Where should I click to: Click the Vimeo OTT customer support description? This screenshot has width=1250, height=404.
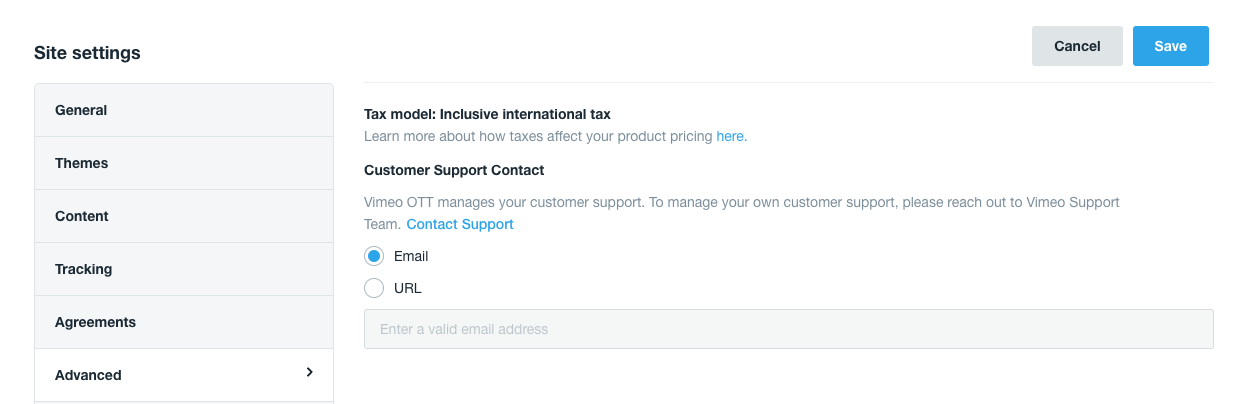click(741, 202)
